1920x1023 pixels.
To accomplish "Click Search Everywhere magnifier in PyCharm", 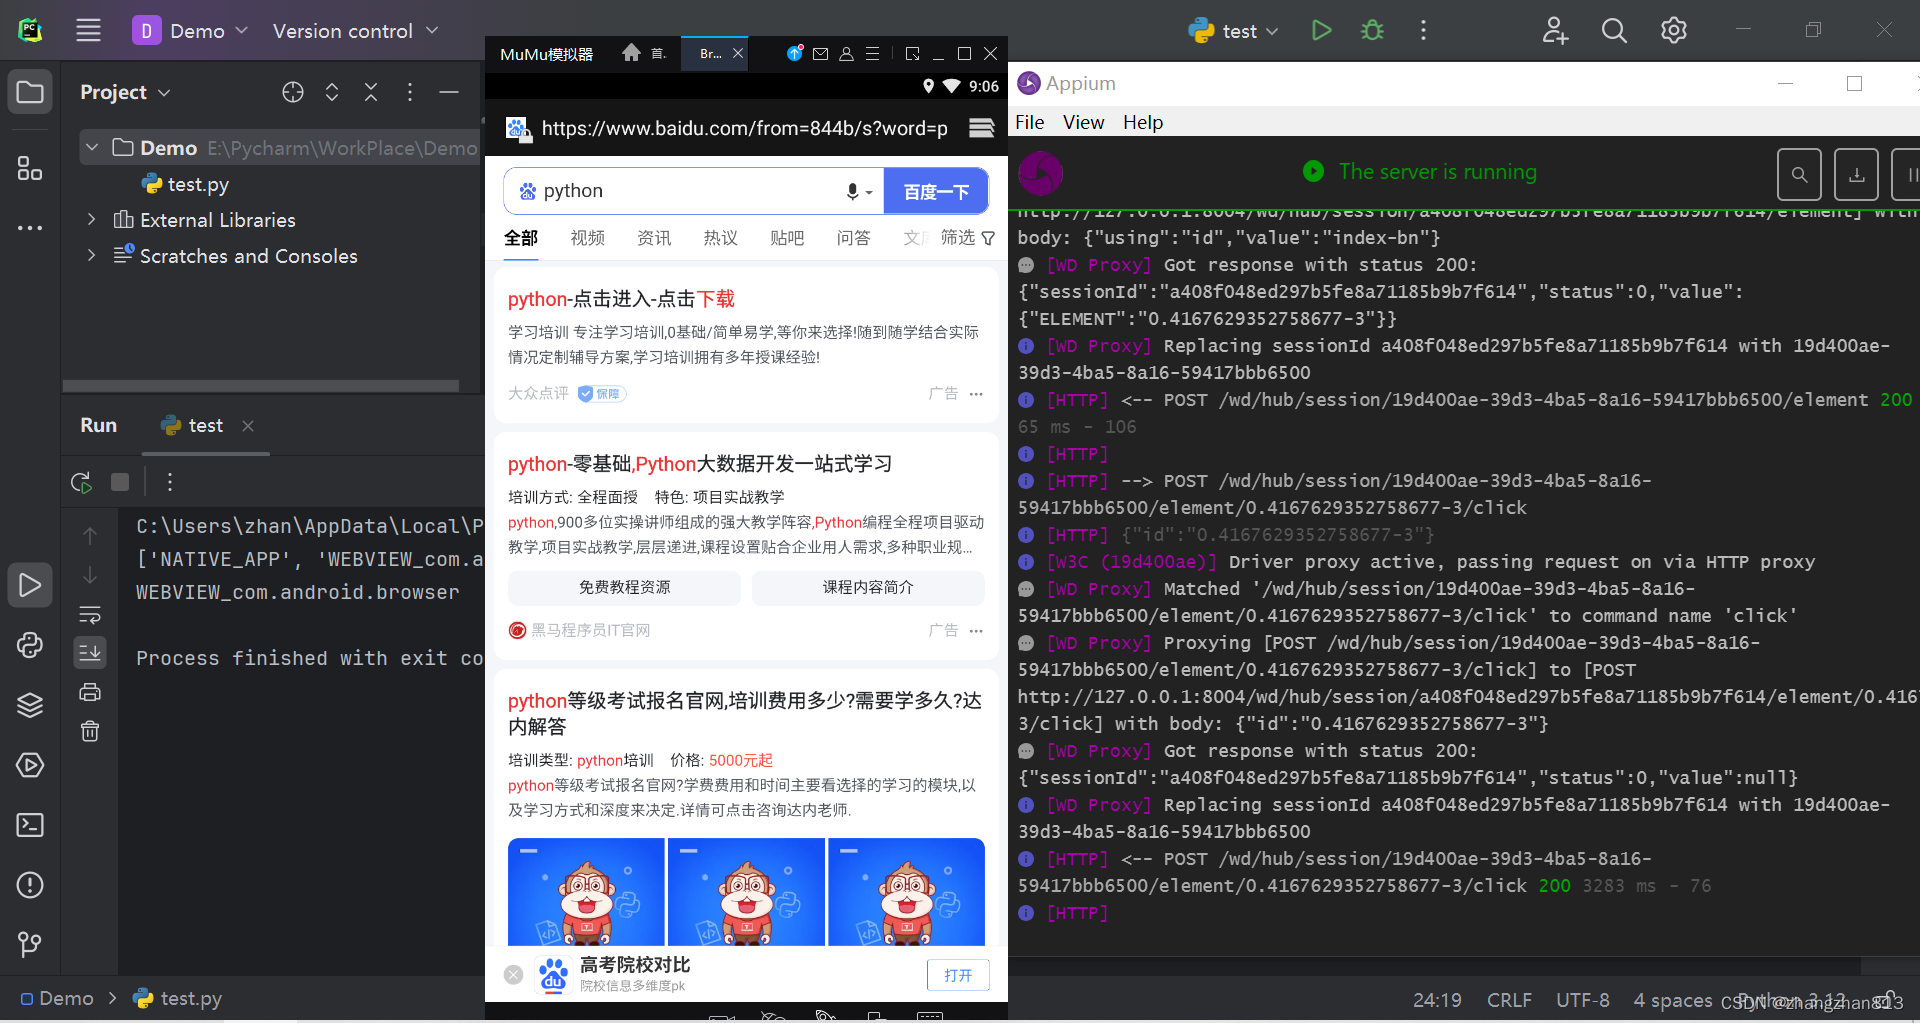I will (1614, 30).
